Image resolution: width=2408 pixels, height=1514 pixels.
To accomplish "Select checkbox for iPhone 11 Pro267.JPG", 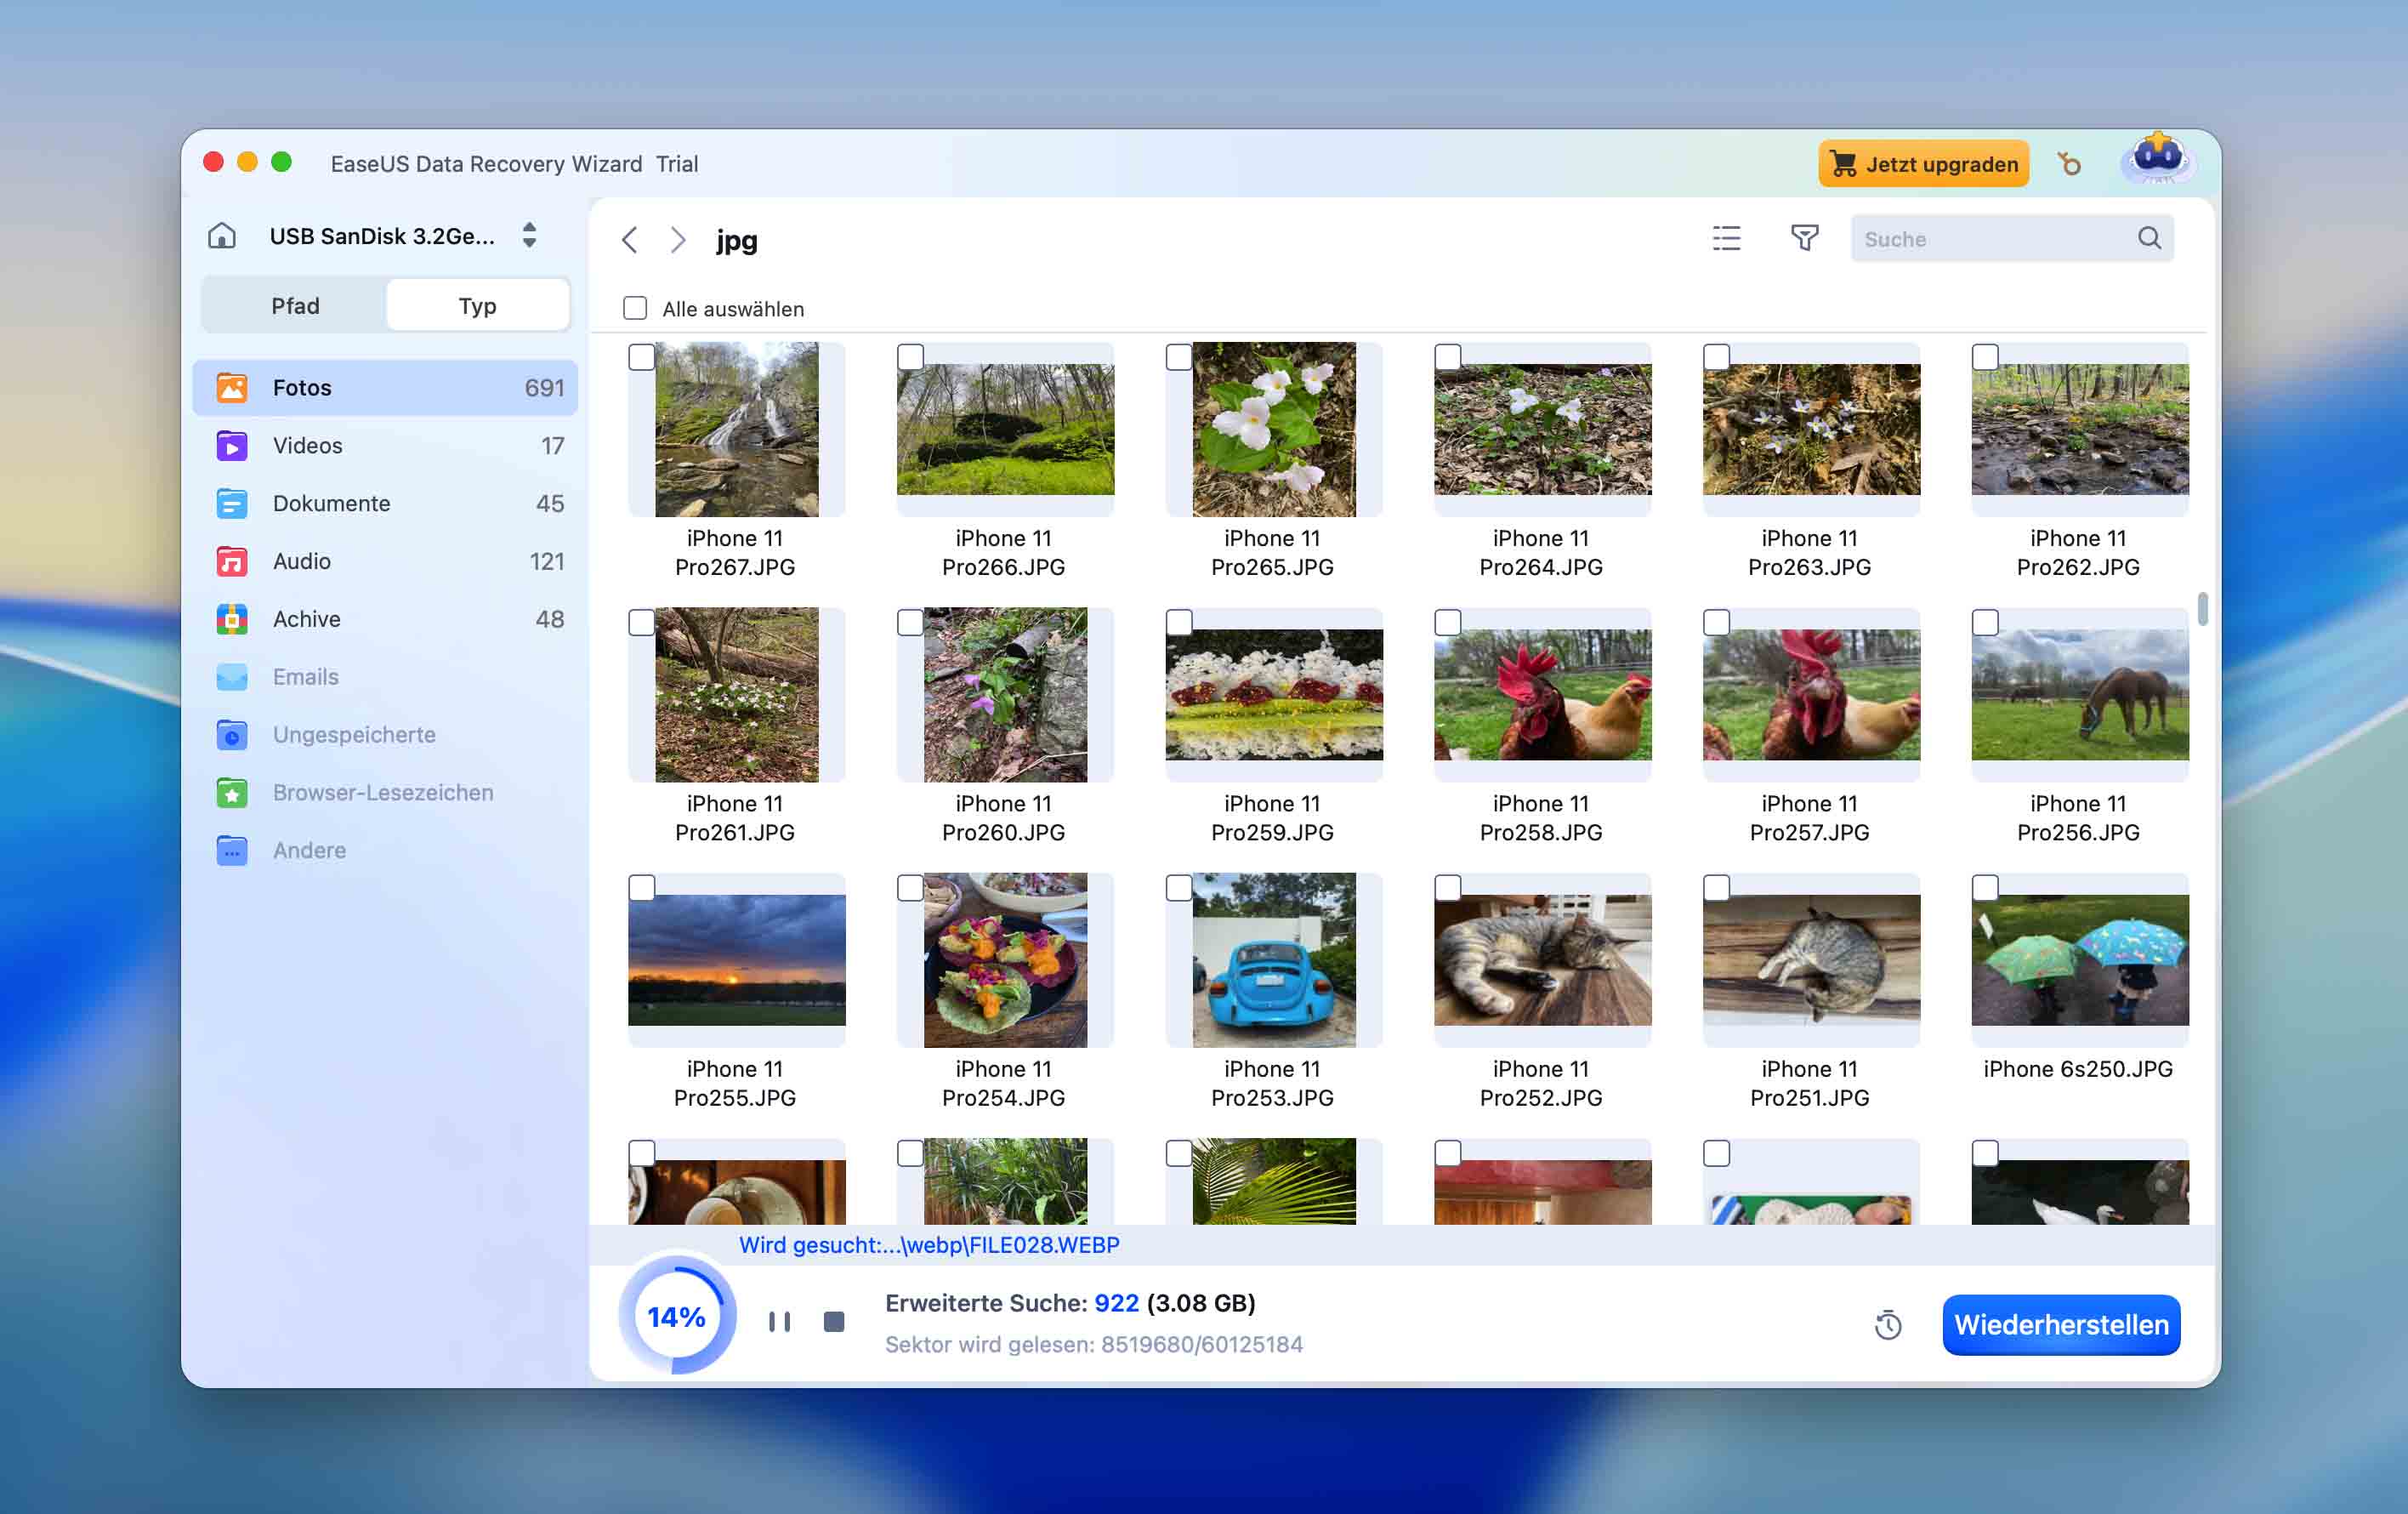I will click(x=642, y=357).
